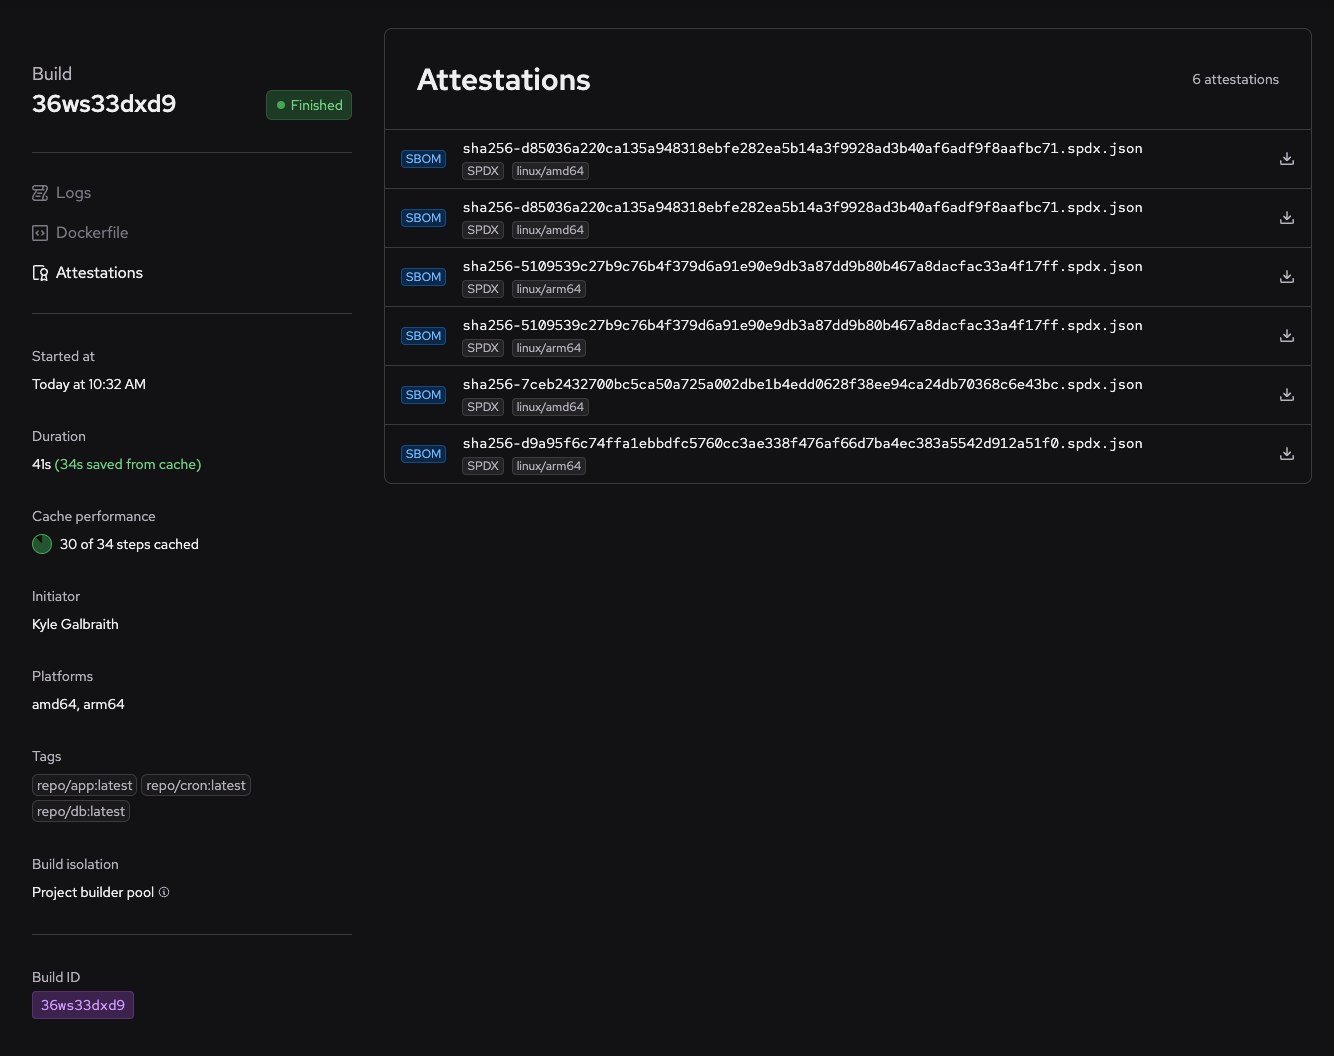
Task: Open the sha256-d9a95f6c74 spdx.json filename
Action: (x=802, y=443)
